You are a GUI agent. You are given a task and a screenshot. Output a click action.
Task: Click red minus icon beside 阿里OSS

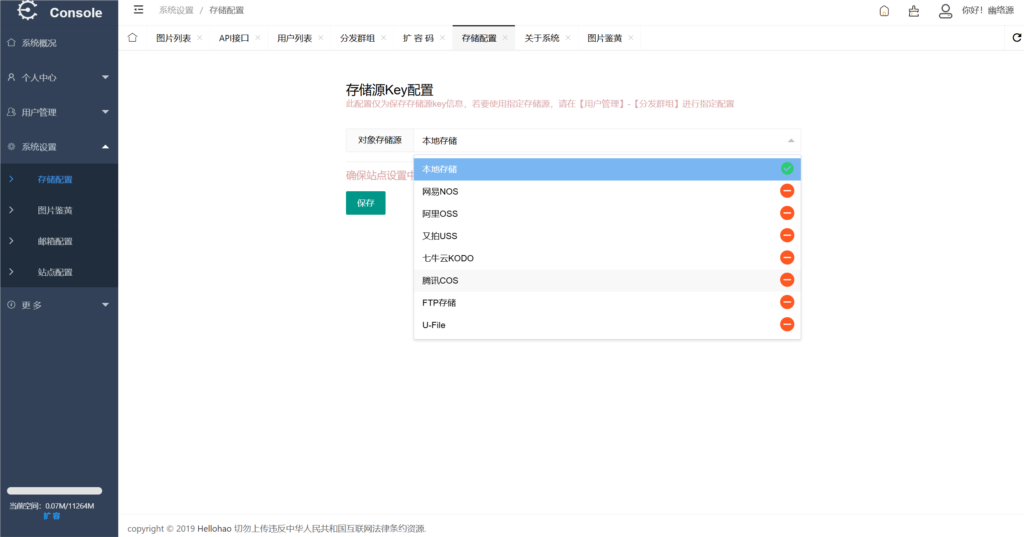point(787,213)
